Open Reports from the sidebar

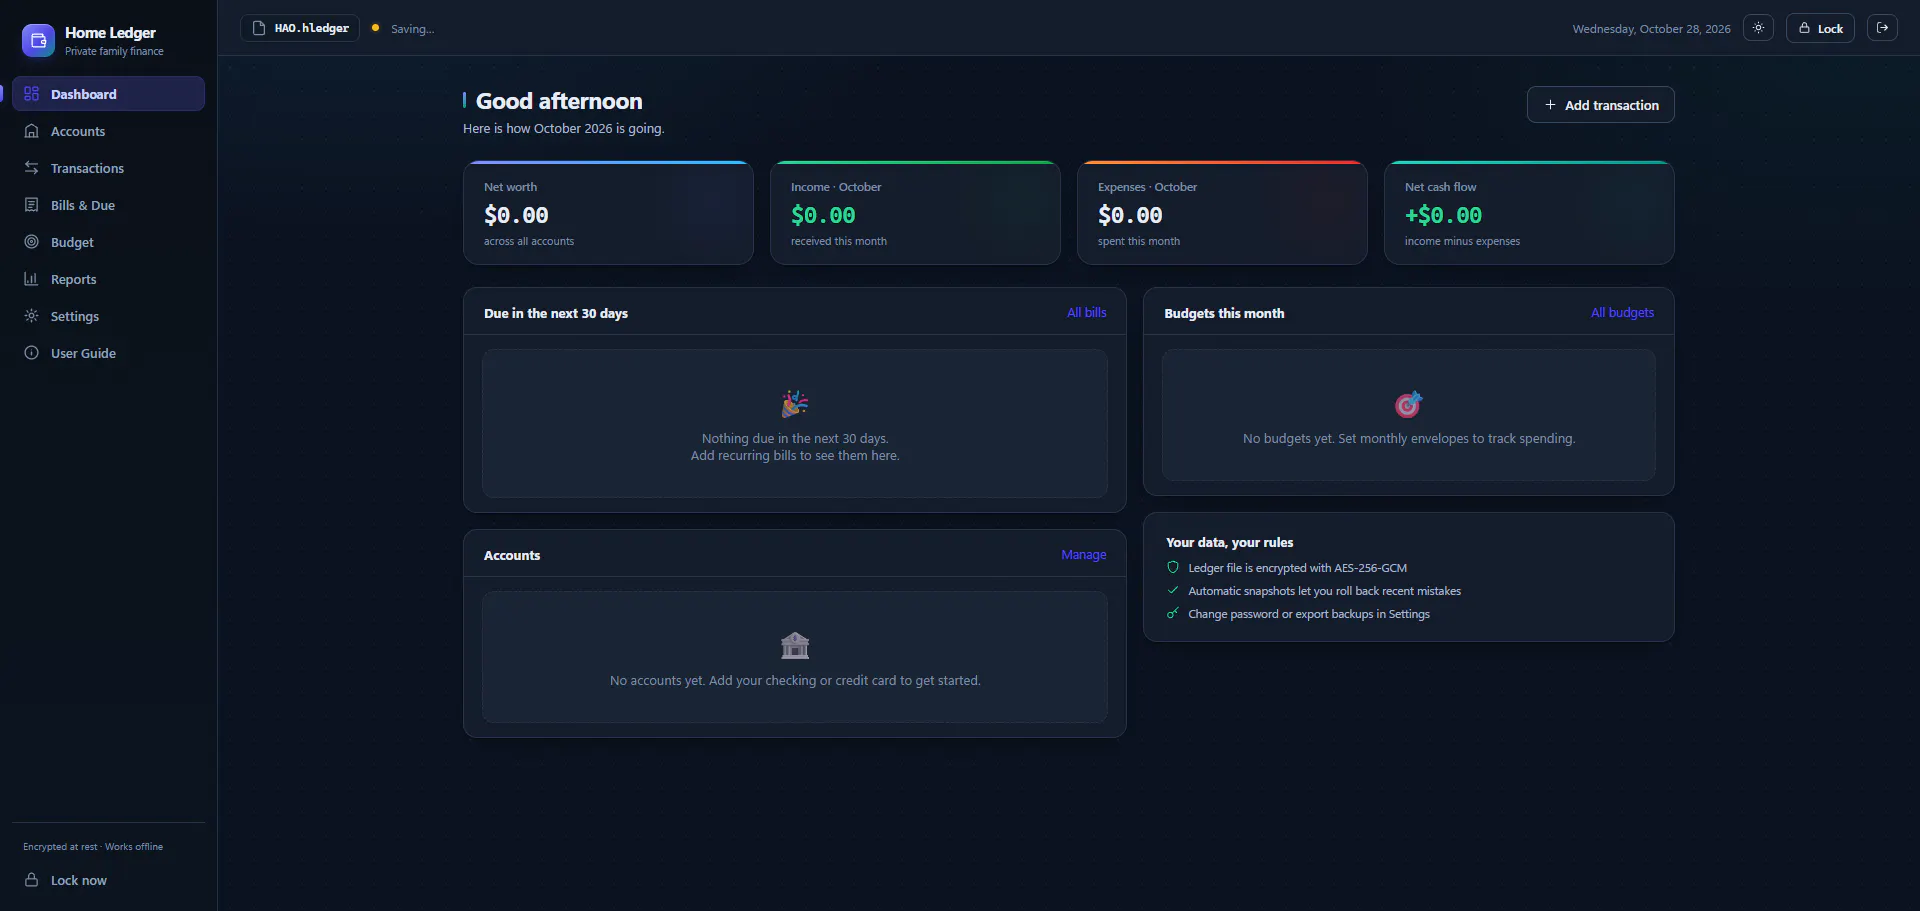pyautogui.click(x=108, y=279)
